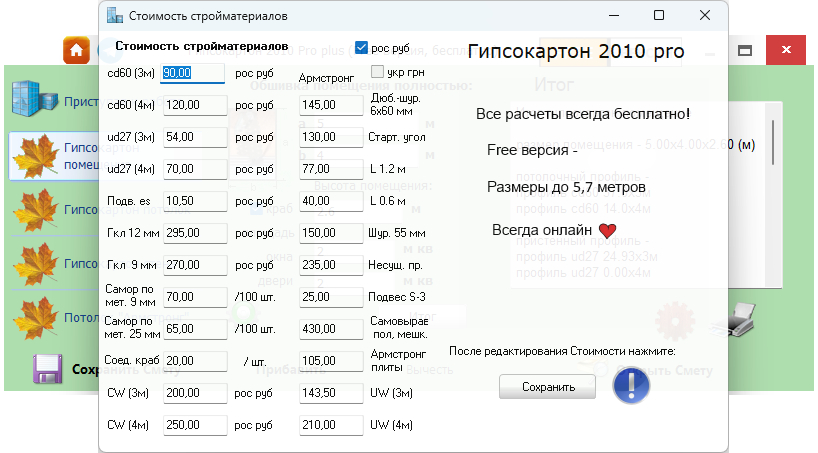Viewport: 818px width, 453px height.
Task: Click the orange home icon in the background window
Action: (76, 50)
